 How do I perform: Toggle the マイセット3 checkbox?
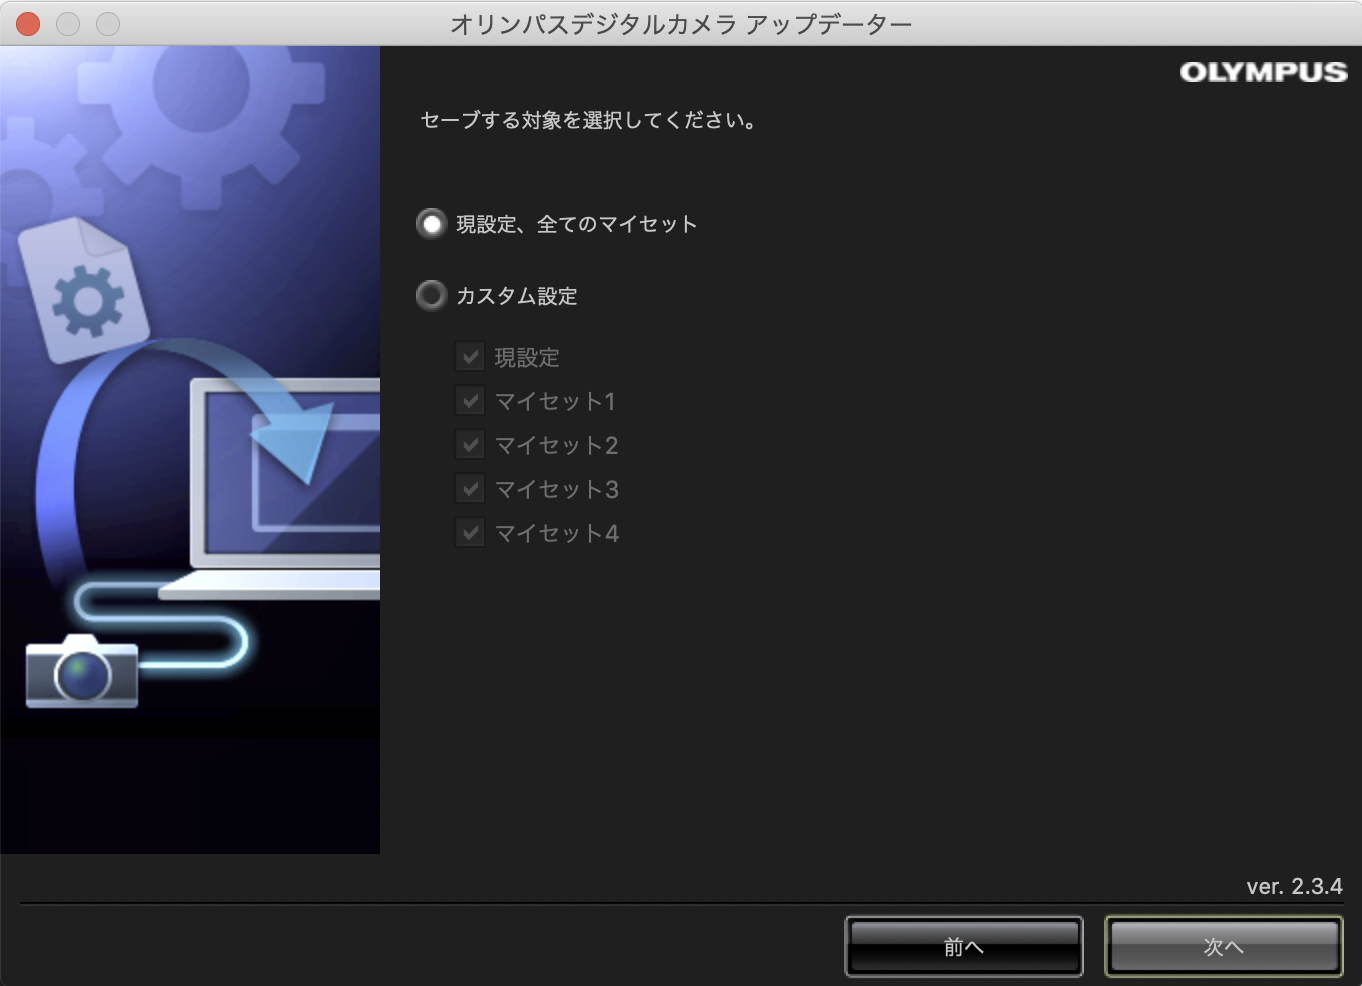tap(470, 489)
